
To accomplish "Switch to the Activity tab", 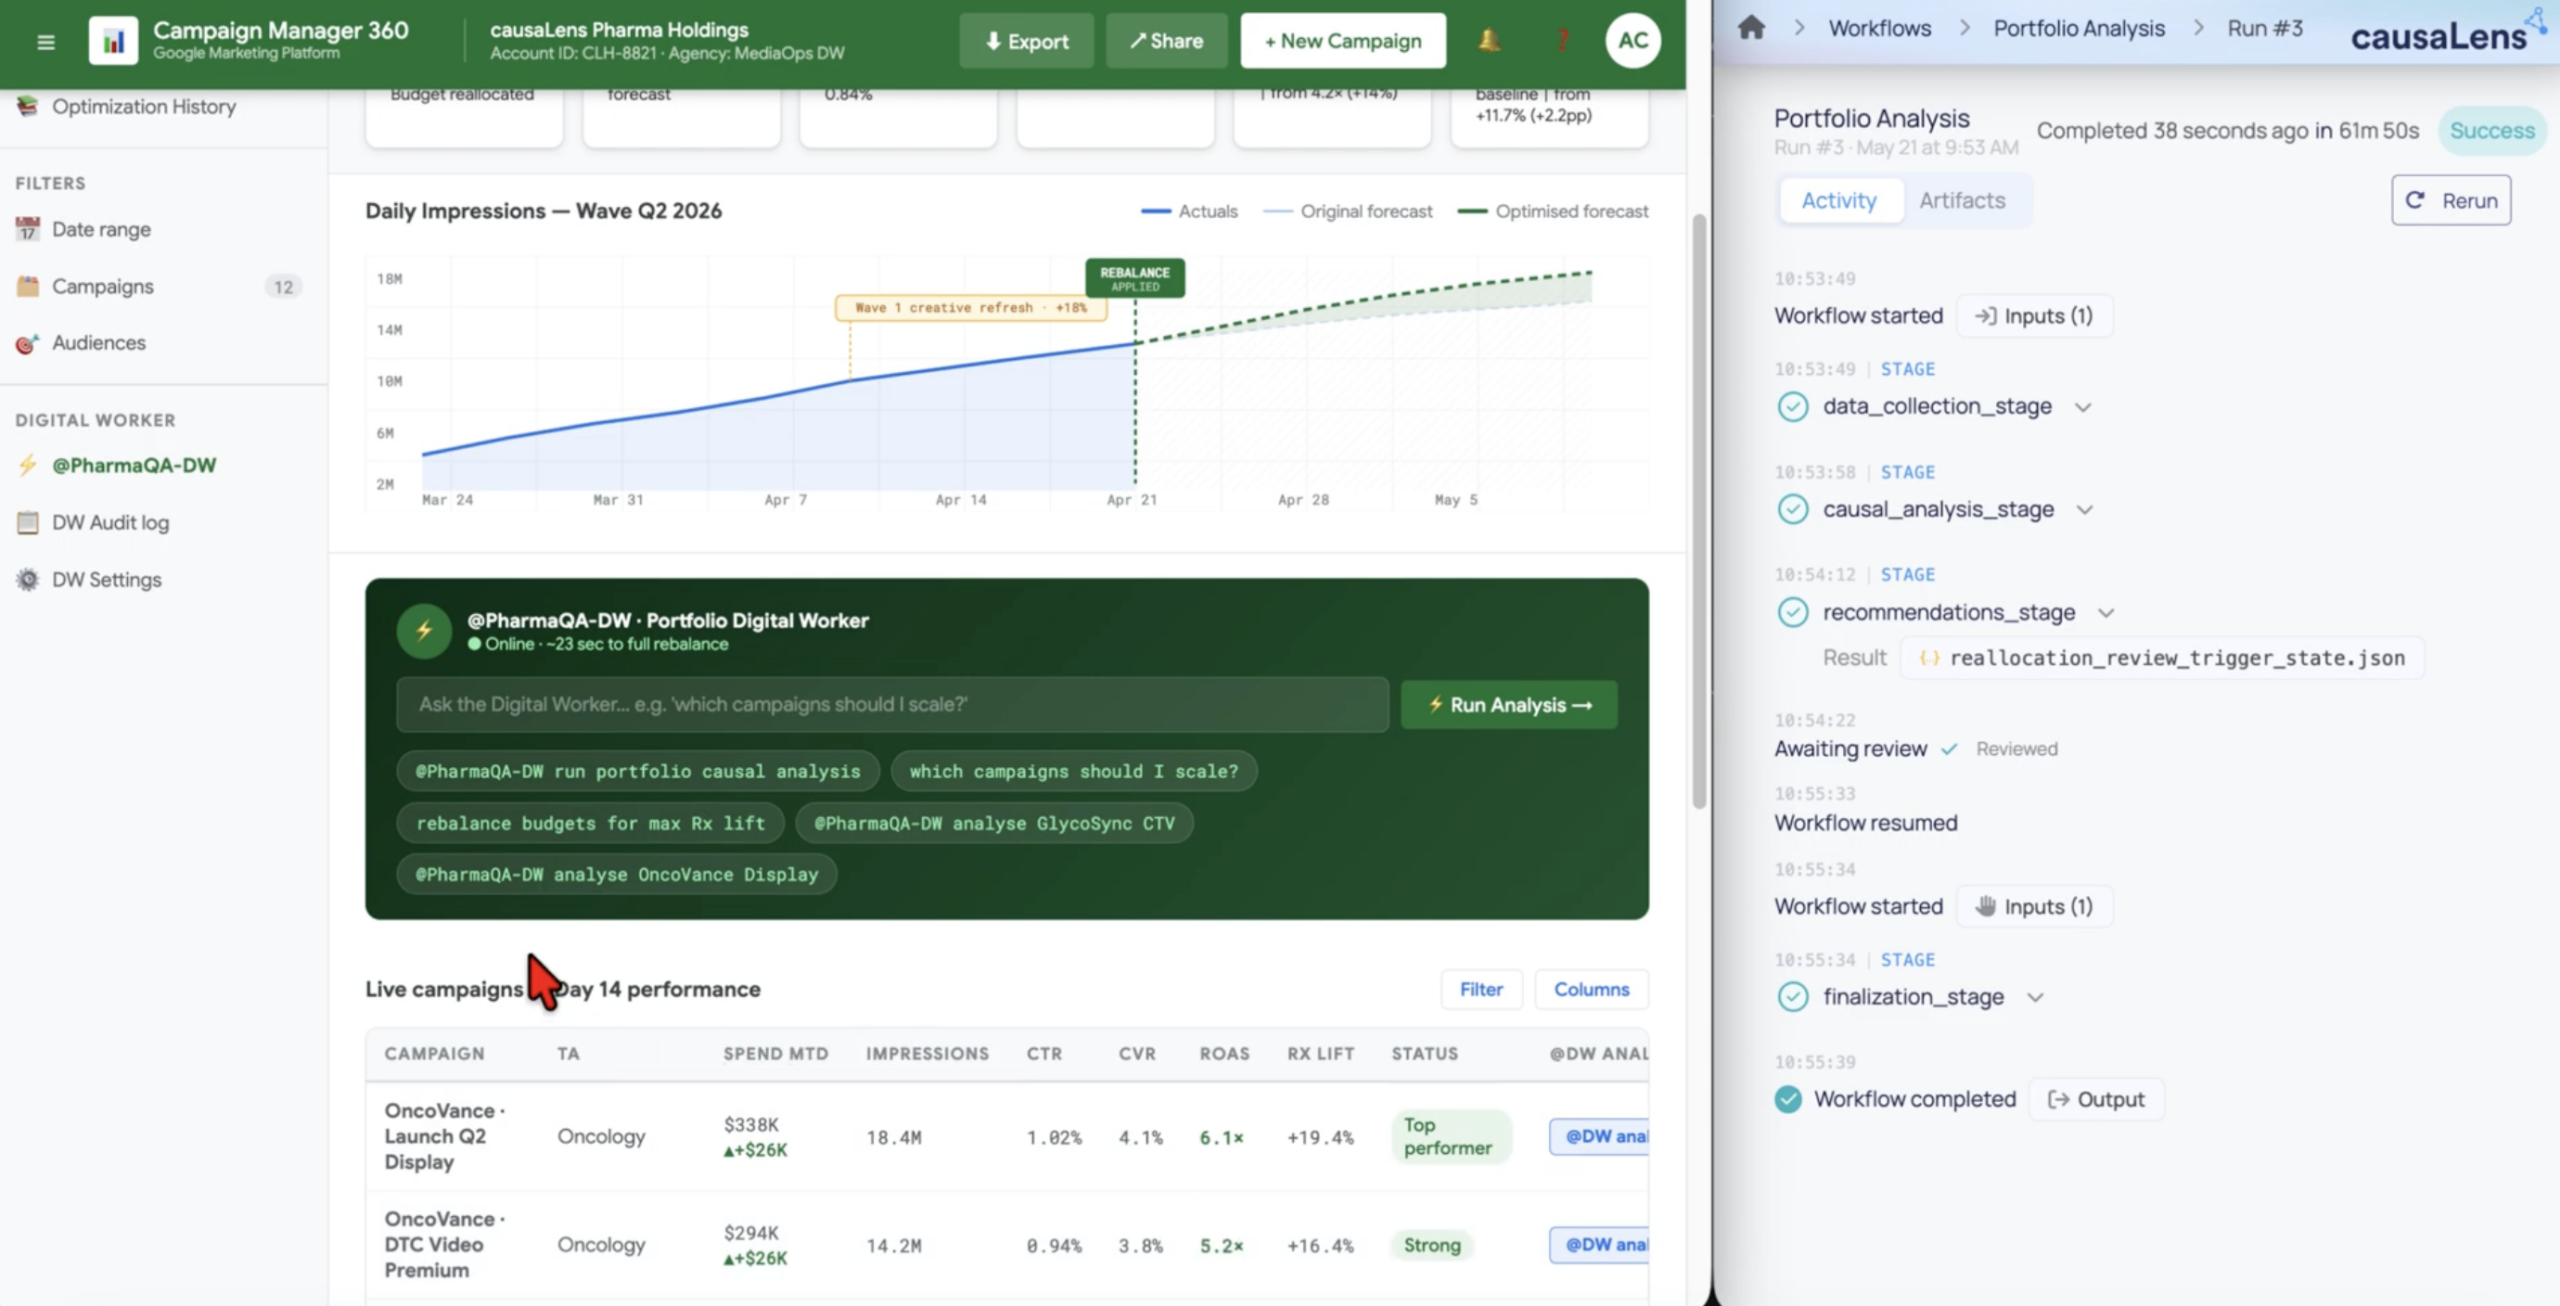I will click(1839, 201).
